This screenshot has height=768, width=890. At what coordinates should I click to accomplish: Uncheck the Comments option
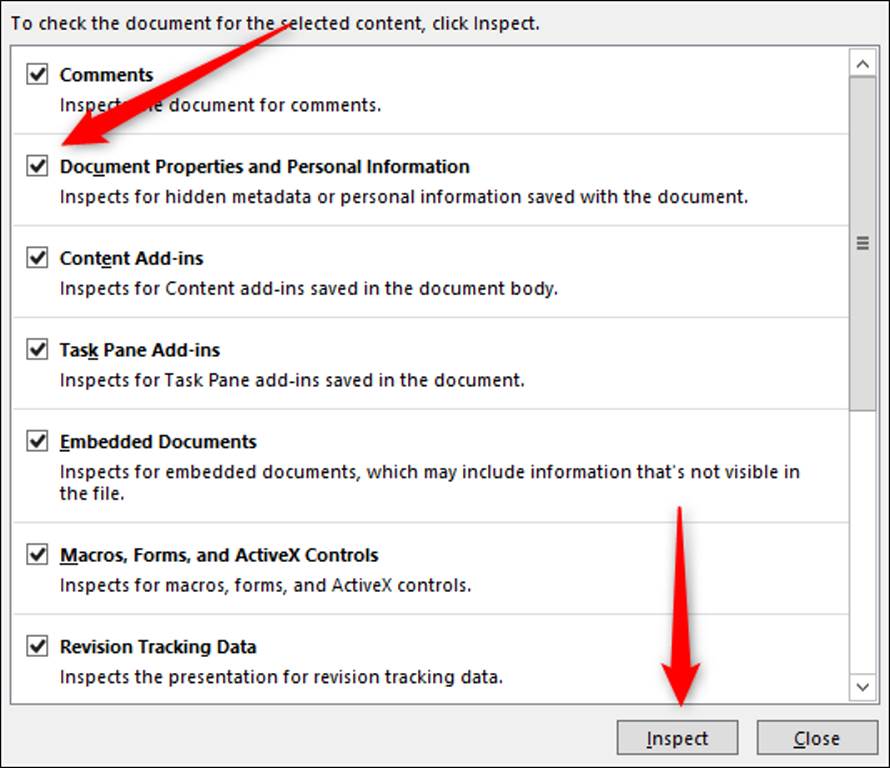click(37, 74)
